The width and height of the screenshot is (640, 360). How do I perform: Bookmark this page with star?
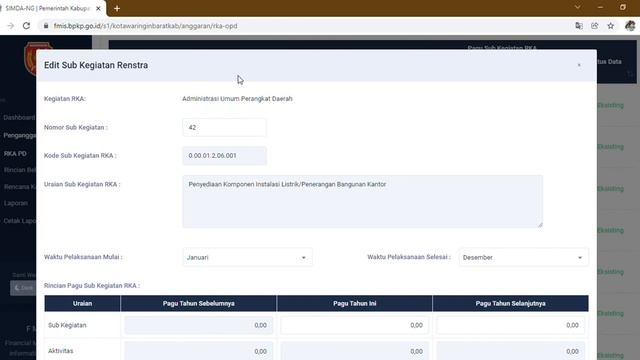(611, 26)
